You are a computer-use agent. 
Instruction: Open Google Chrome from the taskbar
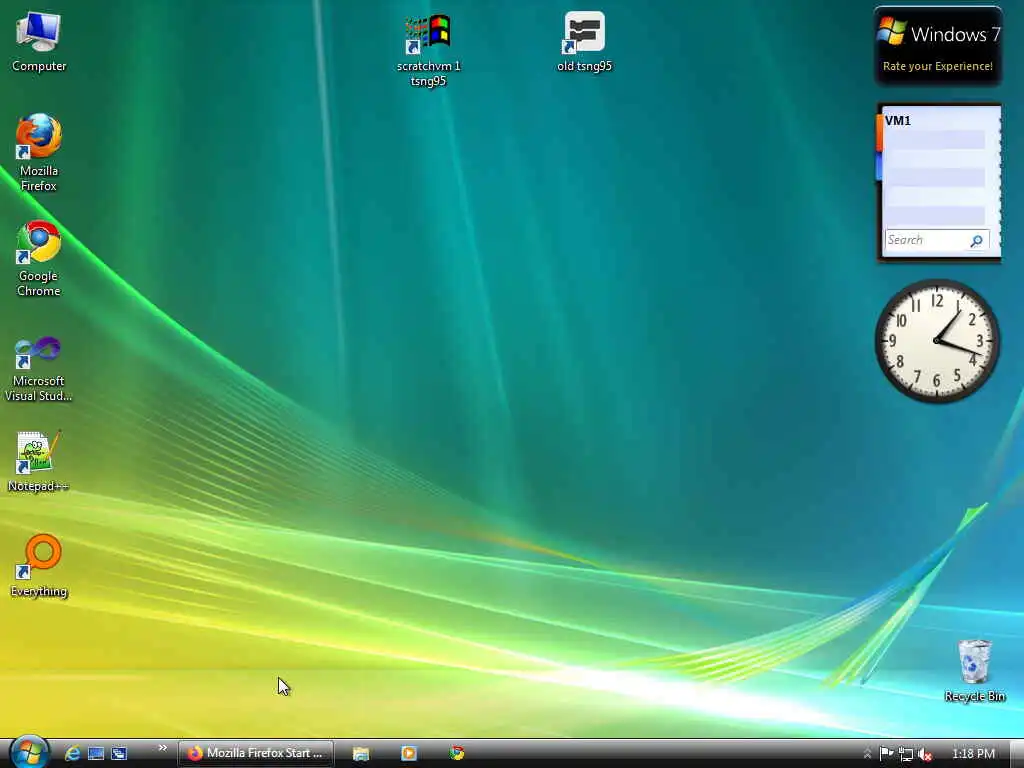457,754
